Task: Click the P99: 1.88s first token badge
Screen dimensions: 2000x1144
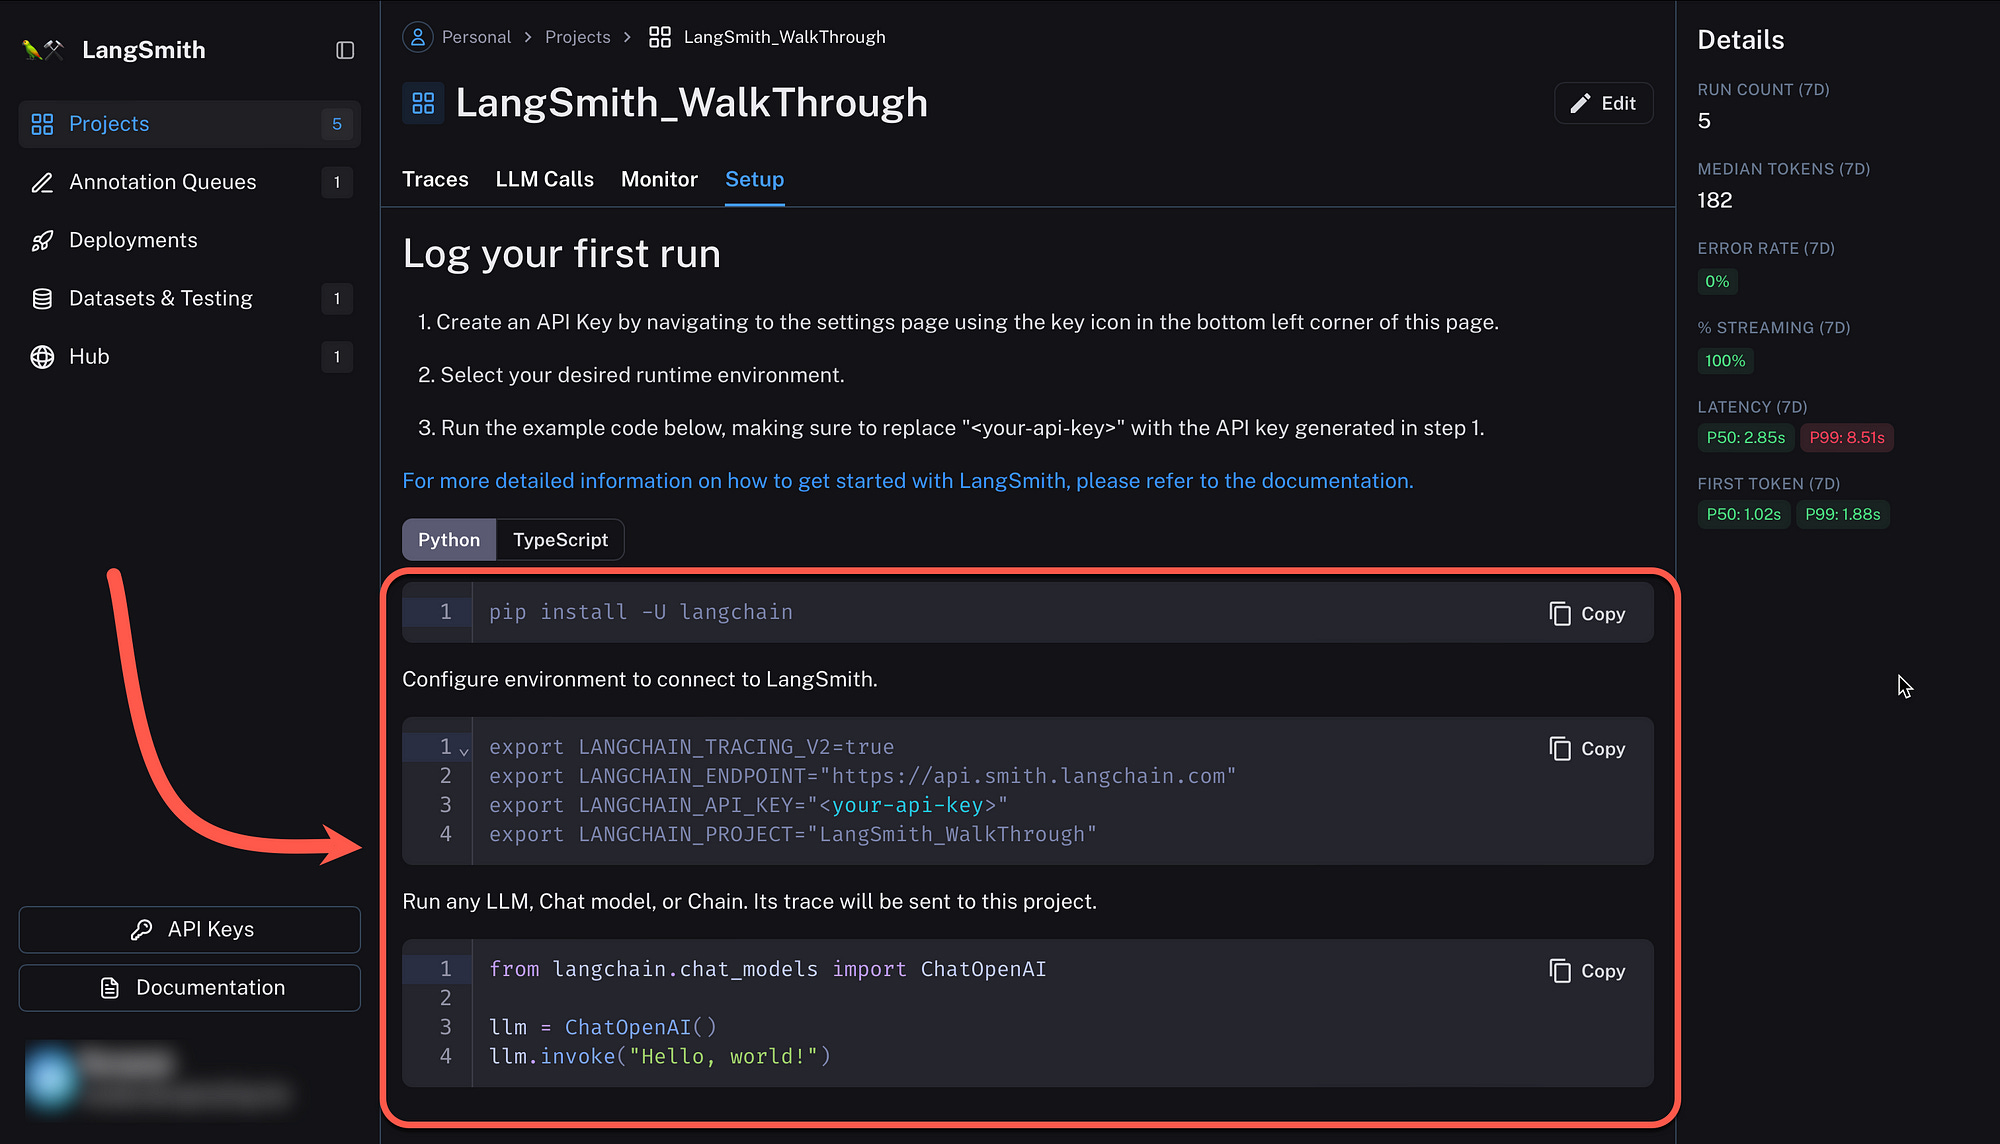Action: (x=1842, y=514)
